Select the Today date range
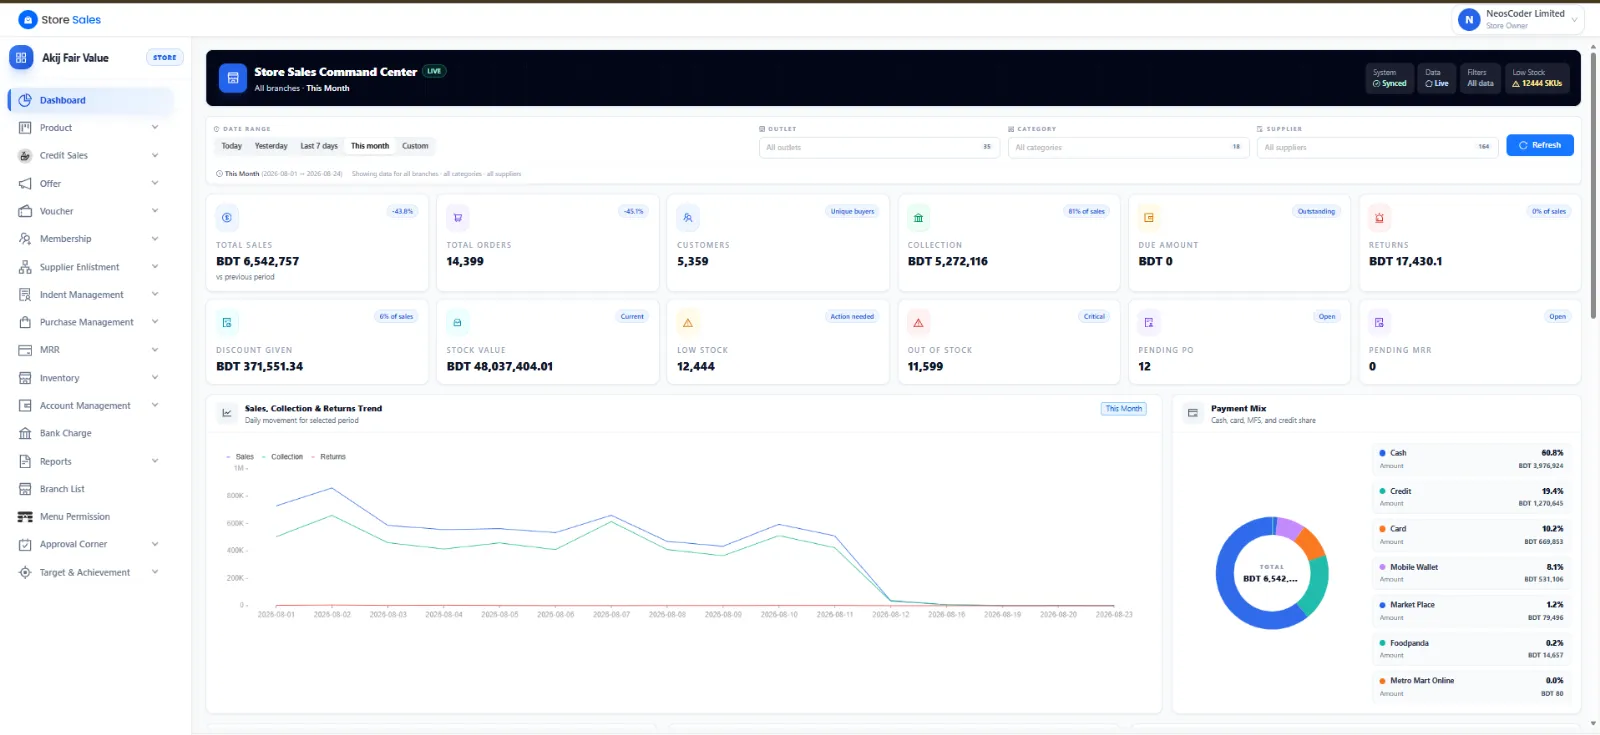1600x735 pixels. click(232, 146)
